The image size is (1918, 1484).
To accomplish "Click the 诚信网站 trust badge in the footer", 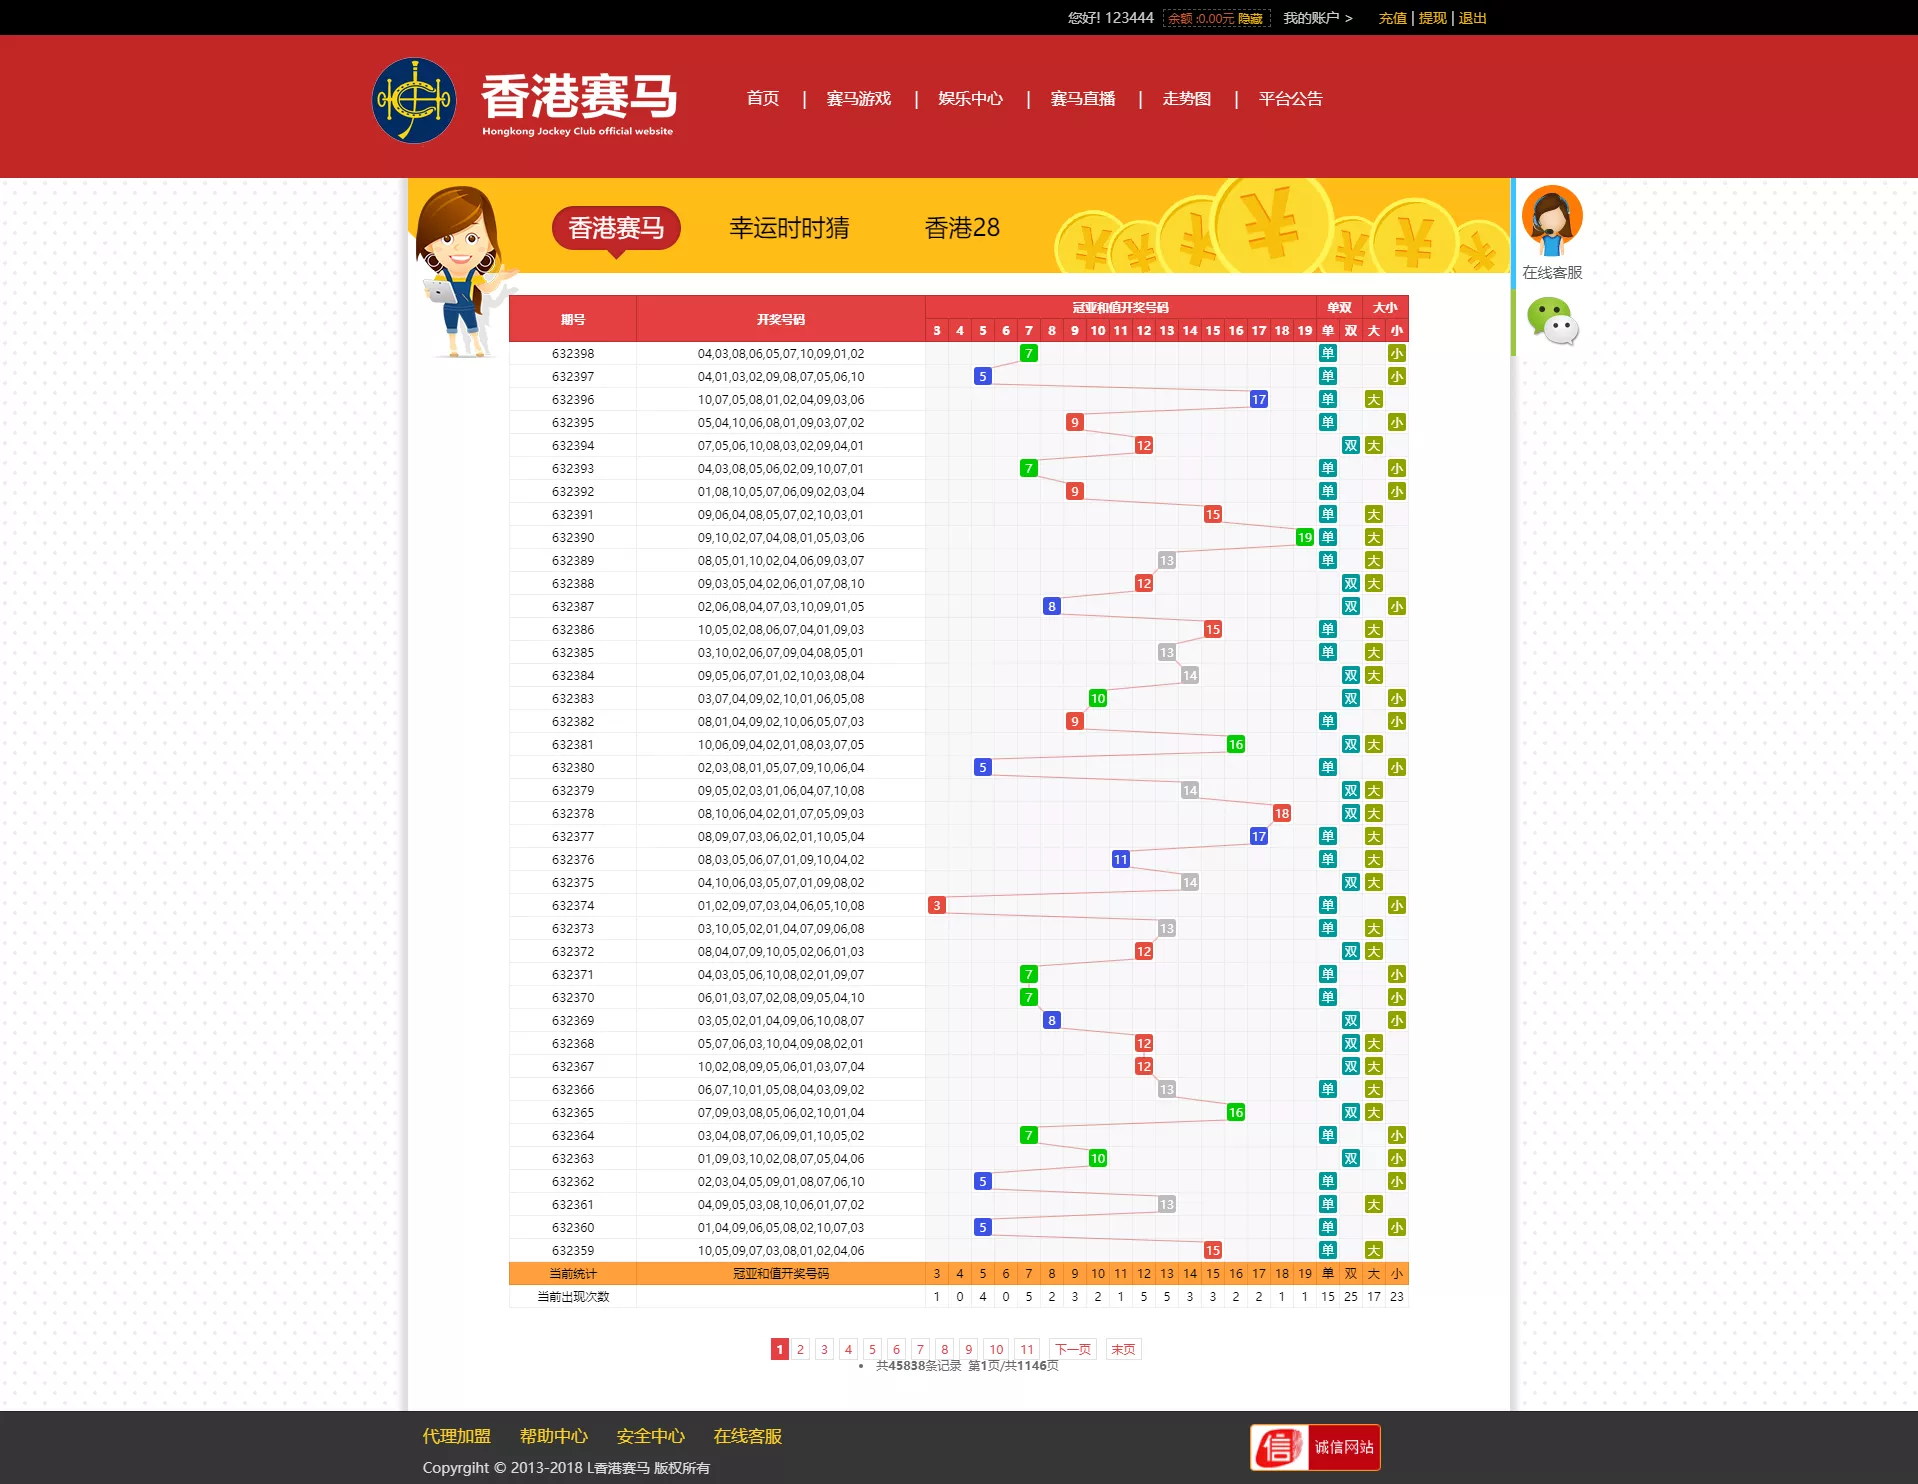I will (1313, 1446).
